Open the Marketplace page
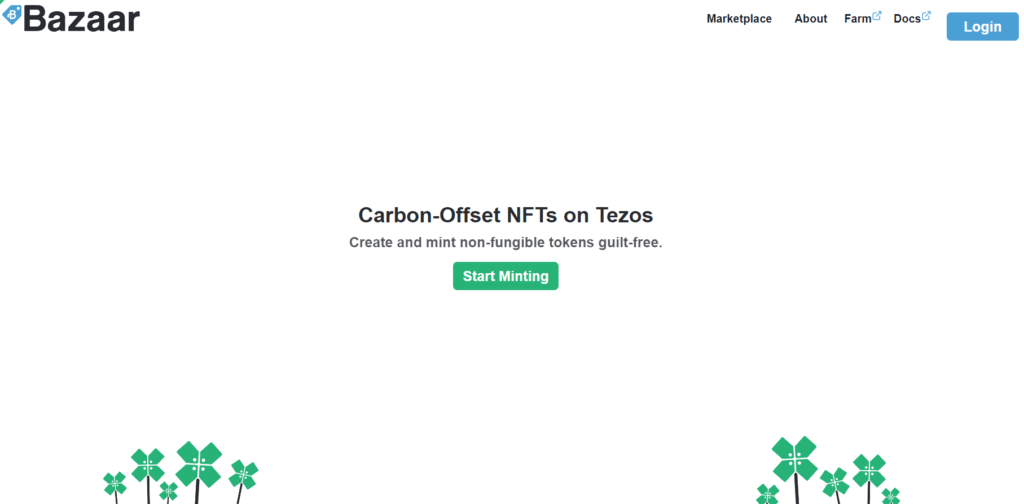This screenshot has height=504, width=1024. tap(739, 19)
